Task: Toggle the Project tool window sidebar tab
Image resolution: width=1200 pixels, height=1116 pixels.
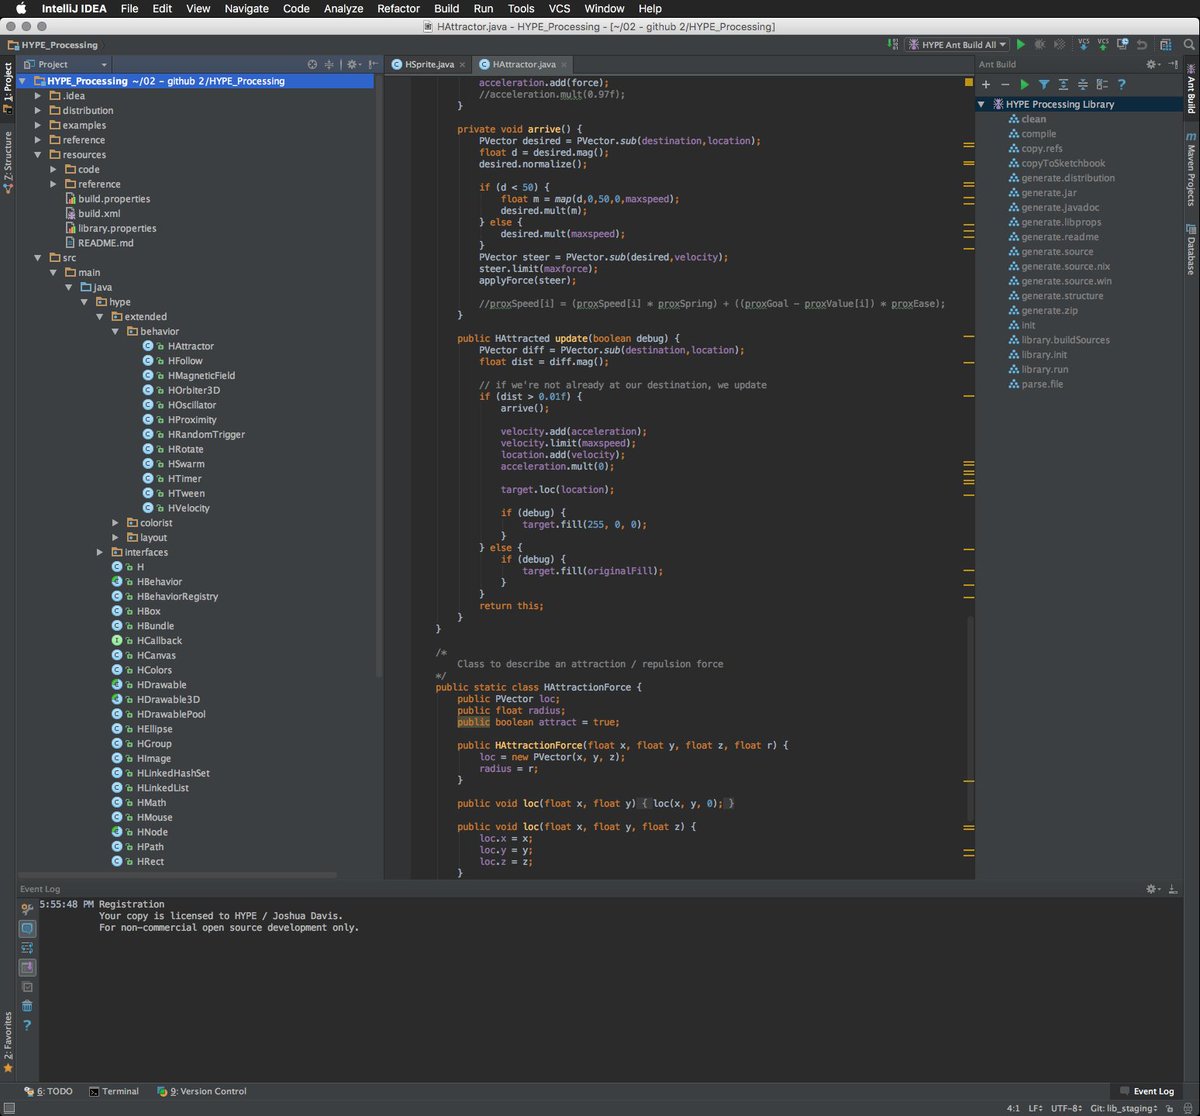Action: coord(8,84)
